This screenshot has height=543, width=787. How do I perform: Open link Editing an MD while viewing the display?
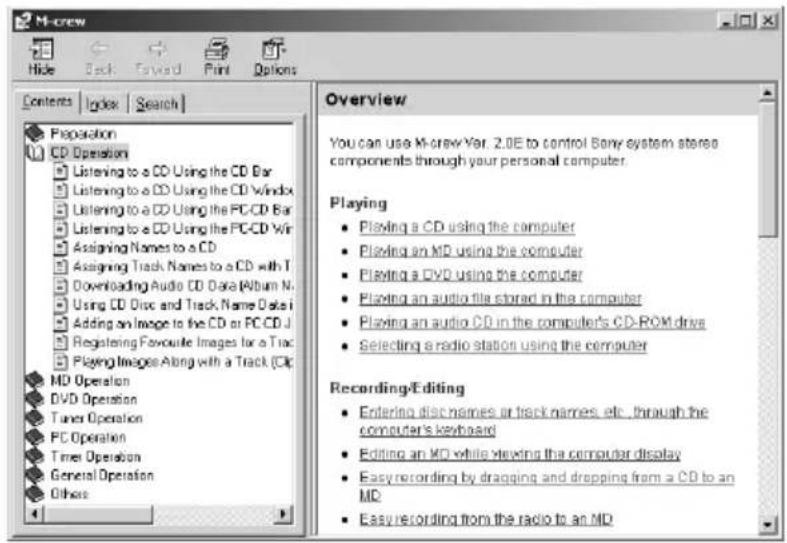click(x=520, y=454)
